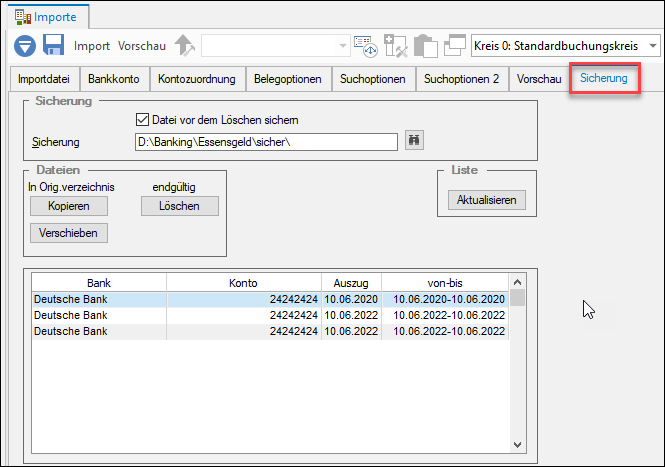This screenshot has width=665, height=467.
Task: Click the list scrollbar down arrow
Action: [x=517, y=445]
